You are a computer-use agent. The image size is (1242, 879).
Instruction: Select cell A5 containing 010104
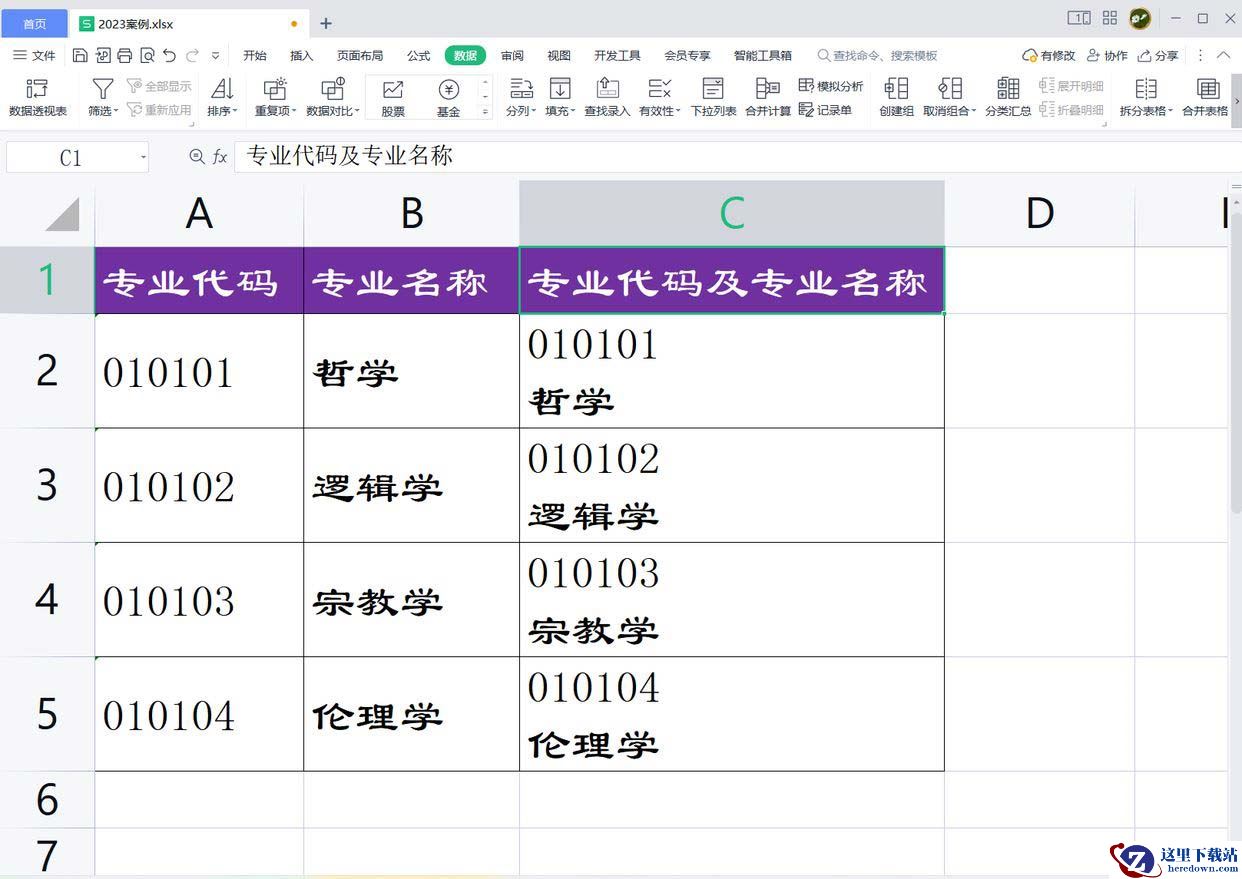pyautogui.click(x=199, y=714)
